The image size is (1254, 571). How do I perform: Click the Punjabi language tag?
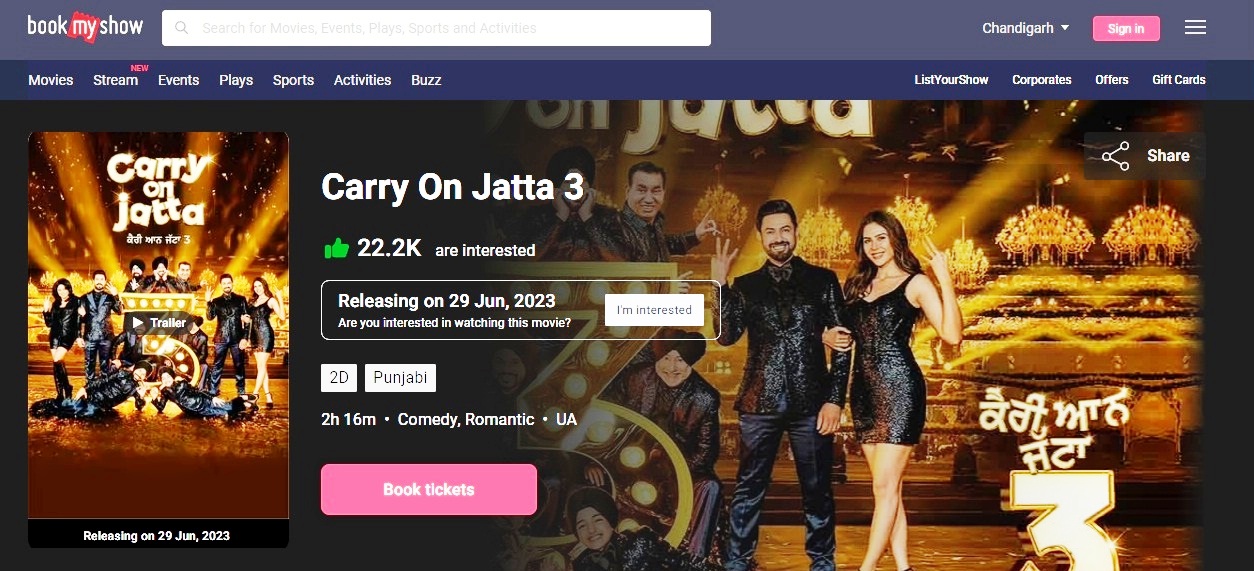click(400, 378)
